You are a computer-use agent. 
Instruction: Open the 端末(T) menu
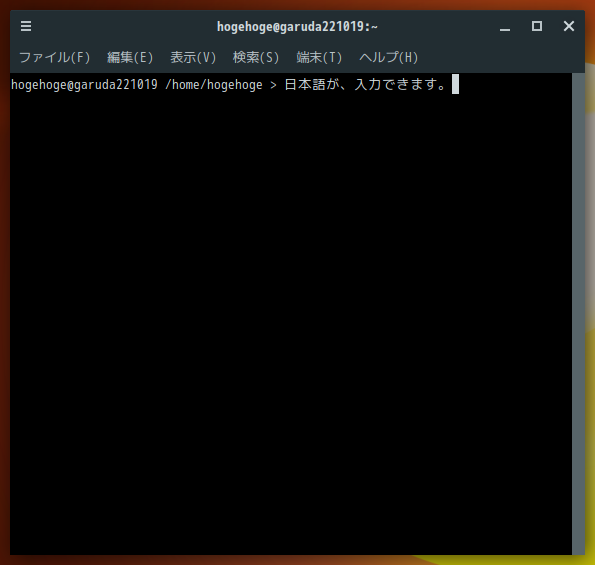tap(319, 57)
